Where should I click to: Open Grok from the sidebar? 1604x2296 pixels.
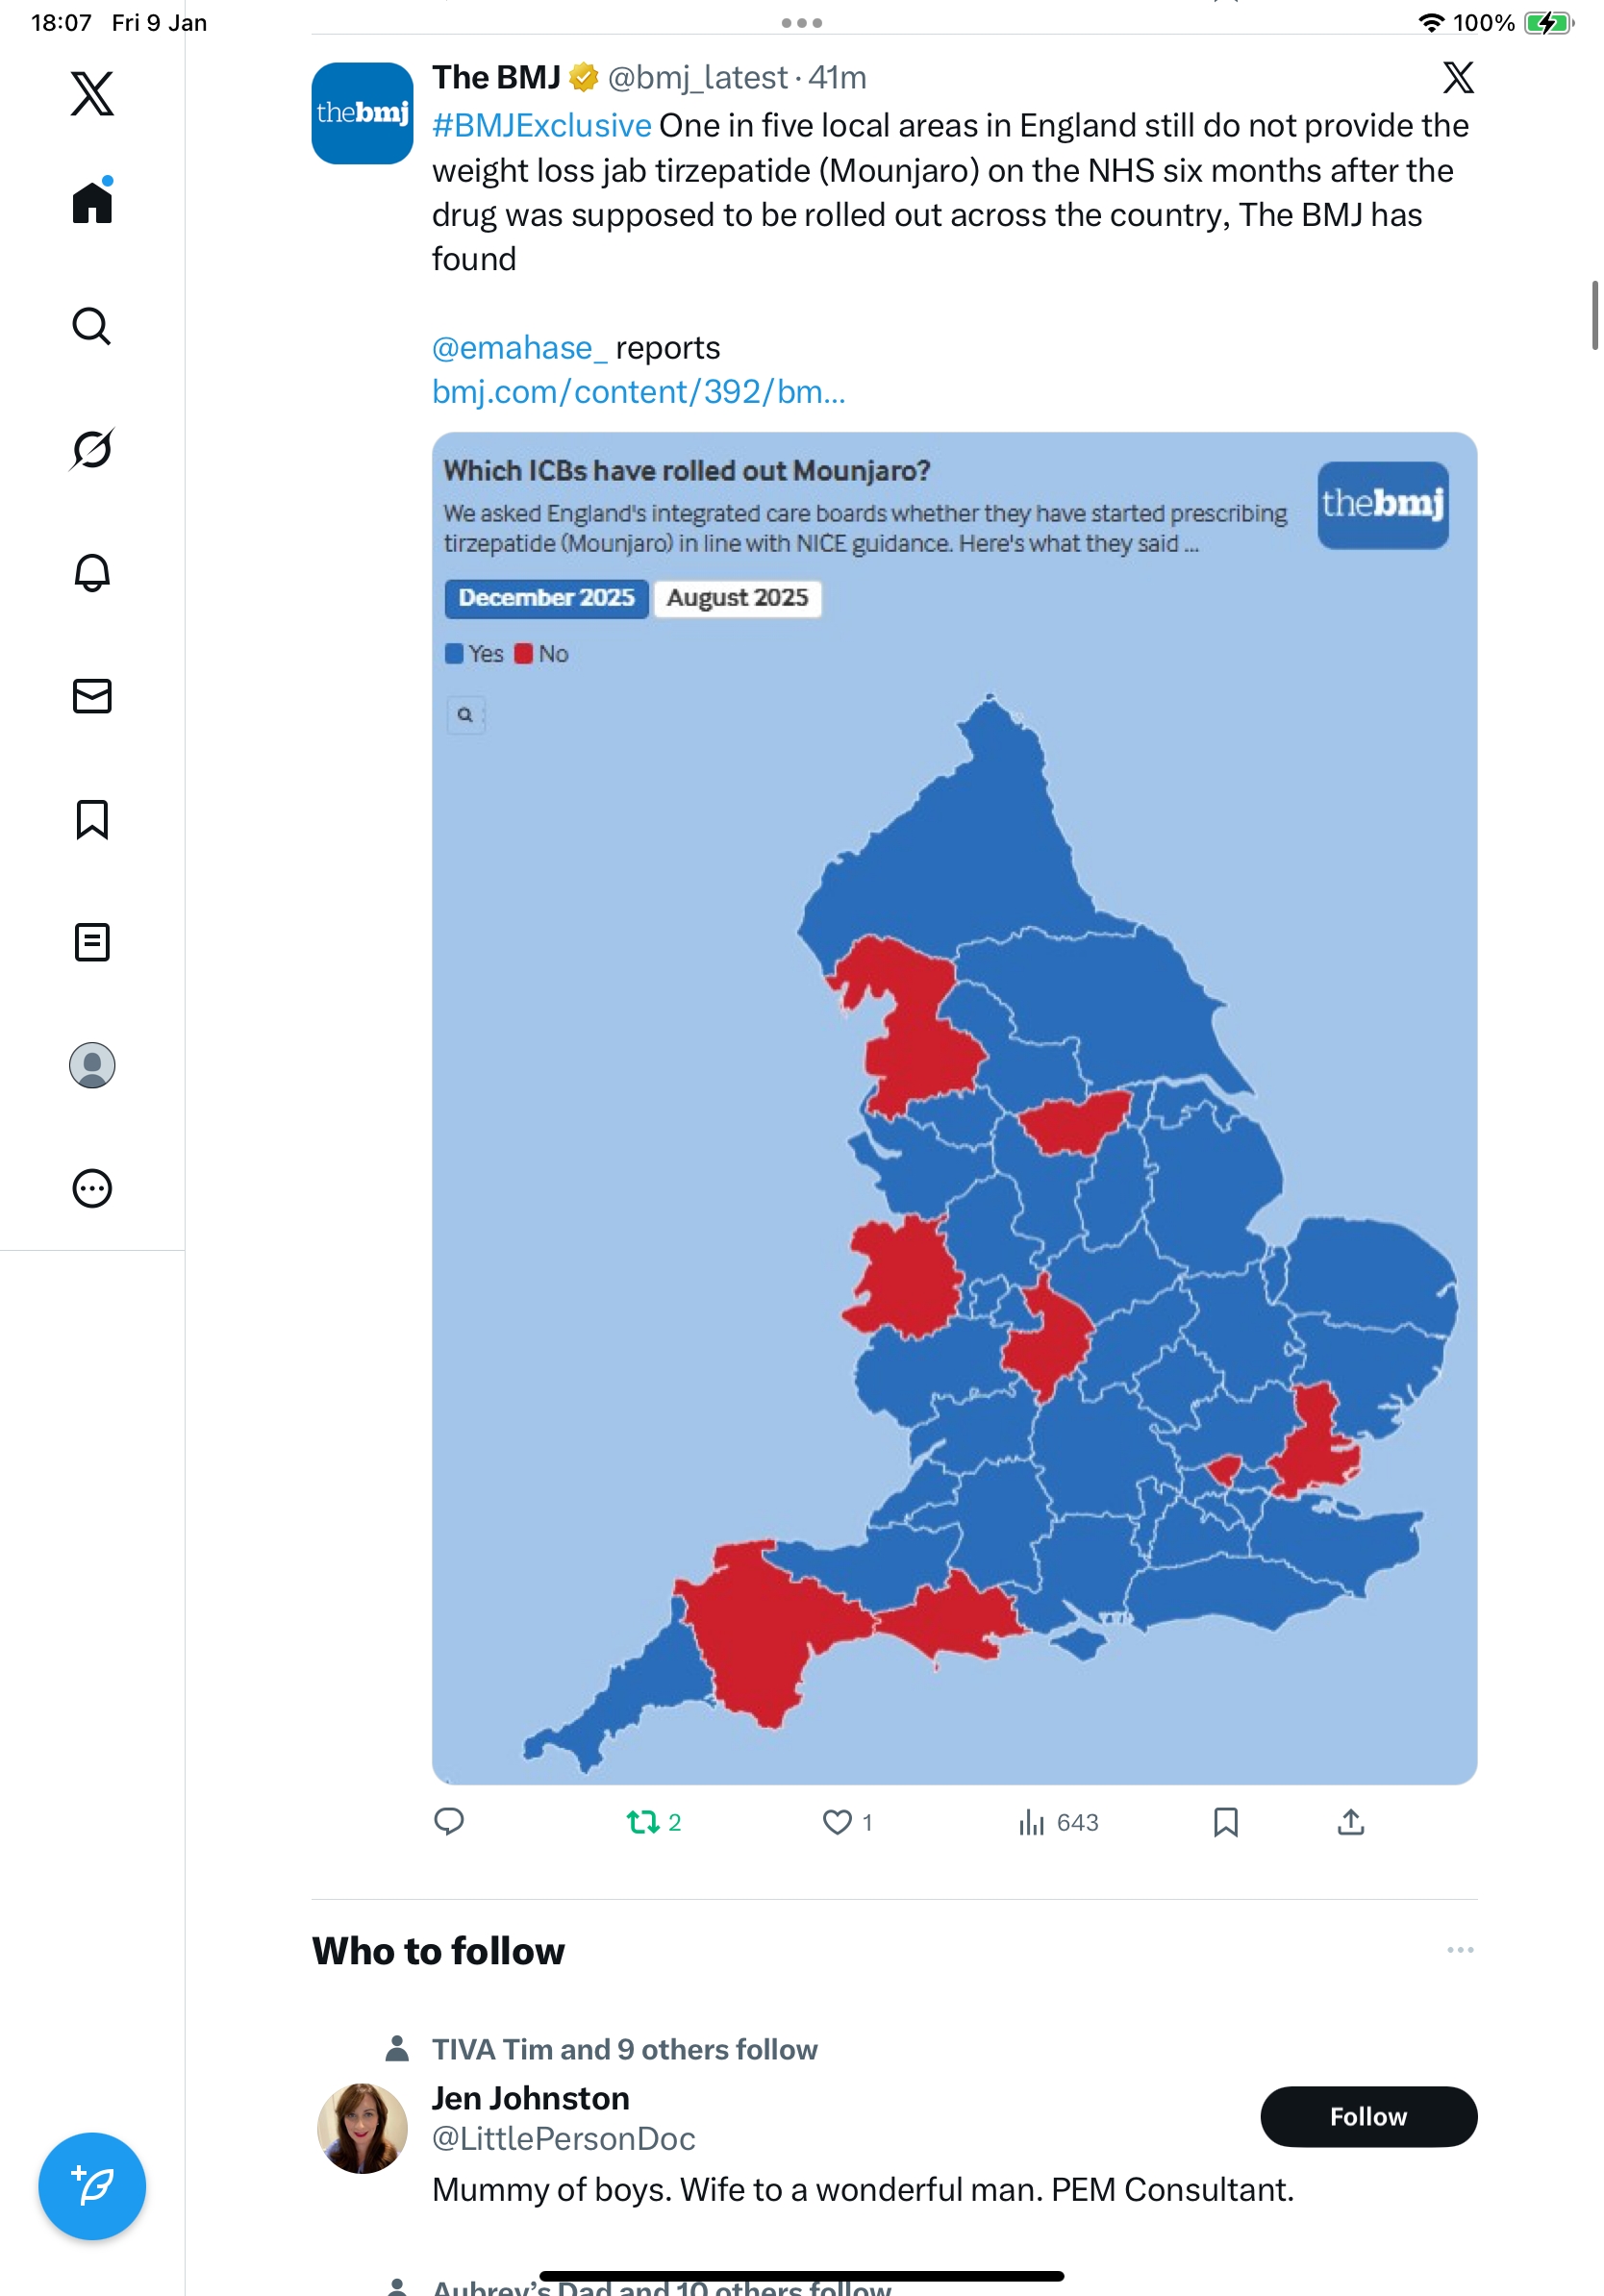[92, 449]
